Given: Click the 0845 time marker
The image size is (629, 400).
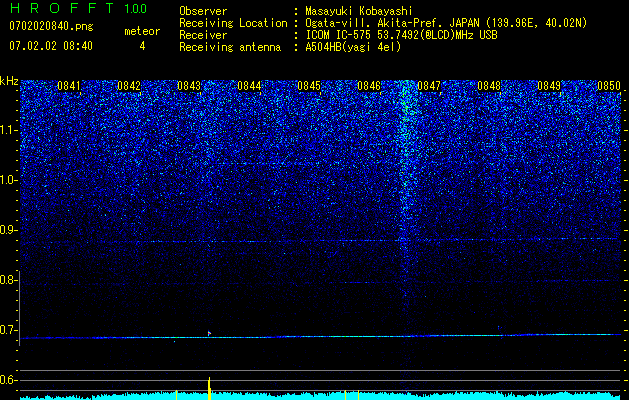Looking at the screenshot, I should [x=309, y=86].
